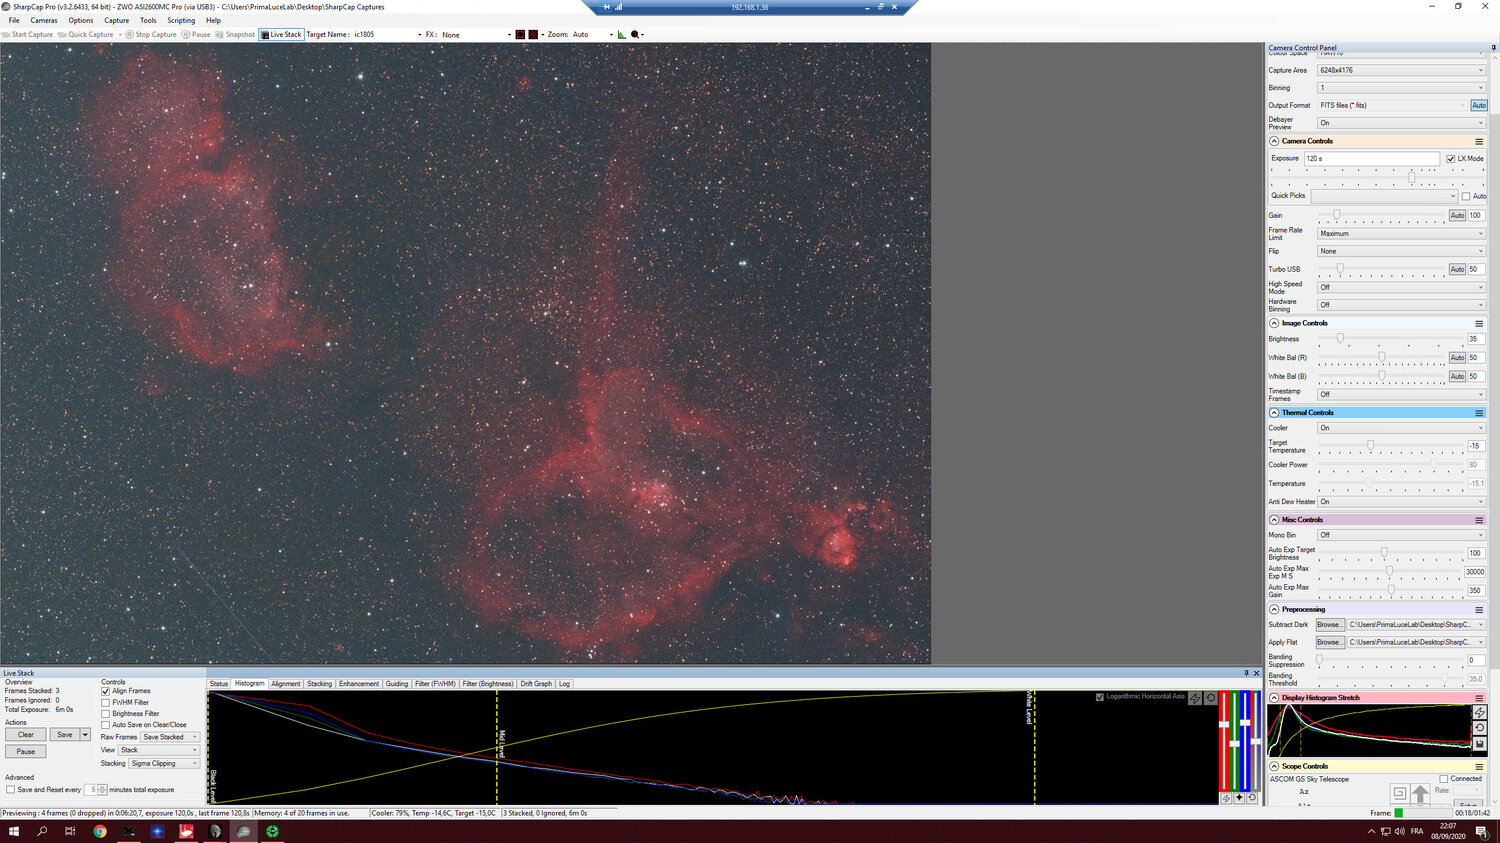Open the Zoom Auto dropdown
The width and height of the screenshot is (1500, 843).
click(592, 34)
